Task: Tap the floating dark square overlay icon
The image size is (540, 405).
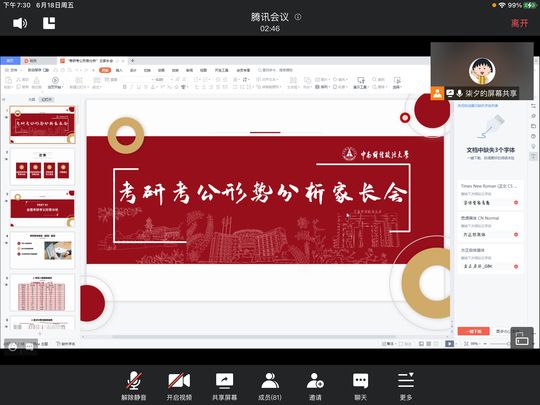Action: [x=522, y=338]
